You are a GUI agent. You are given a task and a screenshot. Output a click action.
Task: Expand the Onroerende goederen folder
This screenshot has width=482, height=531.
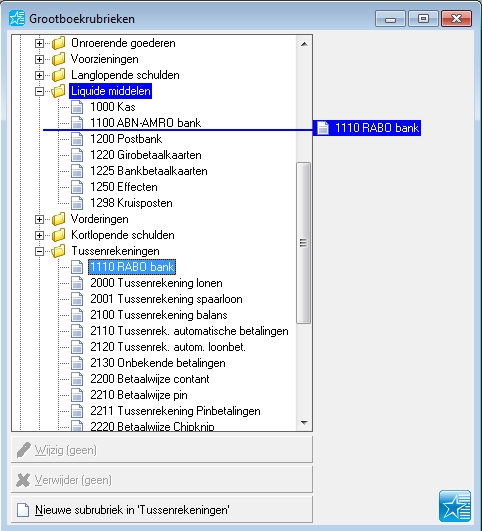pos(39,43)
